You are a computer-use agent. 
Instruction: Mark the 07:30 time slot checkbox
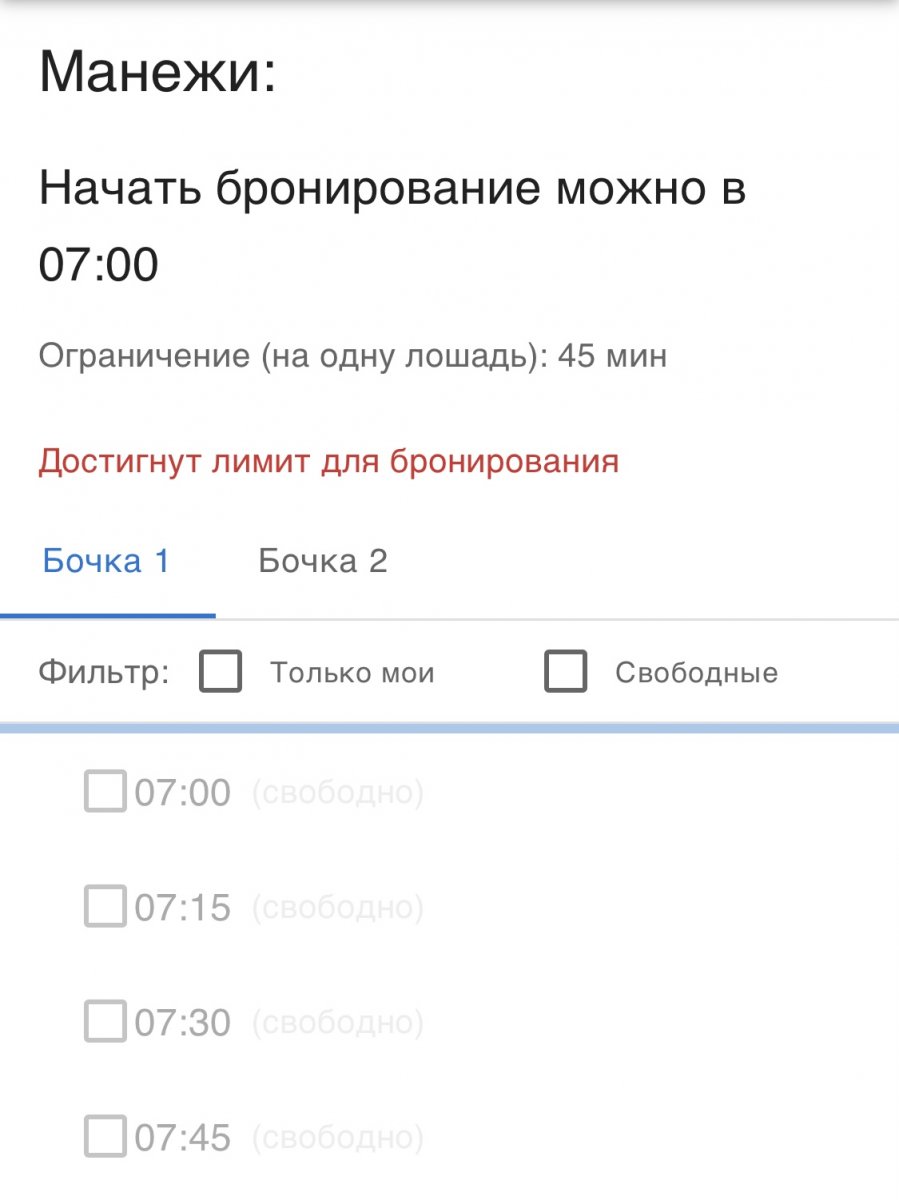[105, 1021]
